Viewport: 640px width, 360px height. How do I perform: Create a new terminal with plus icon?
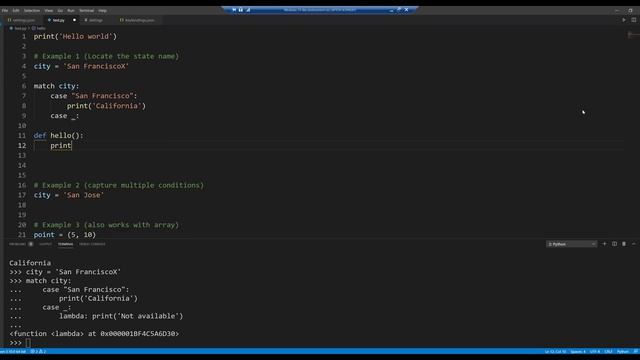click(x=604, y=244)
